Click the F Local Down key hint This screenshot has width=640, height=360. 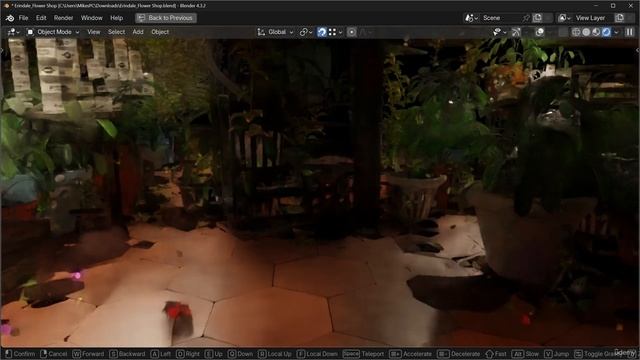(x=317, y=354)
